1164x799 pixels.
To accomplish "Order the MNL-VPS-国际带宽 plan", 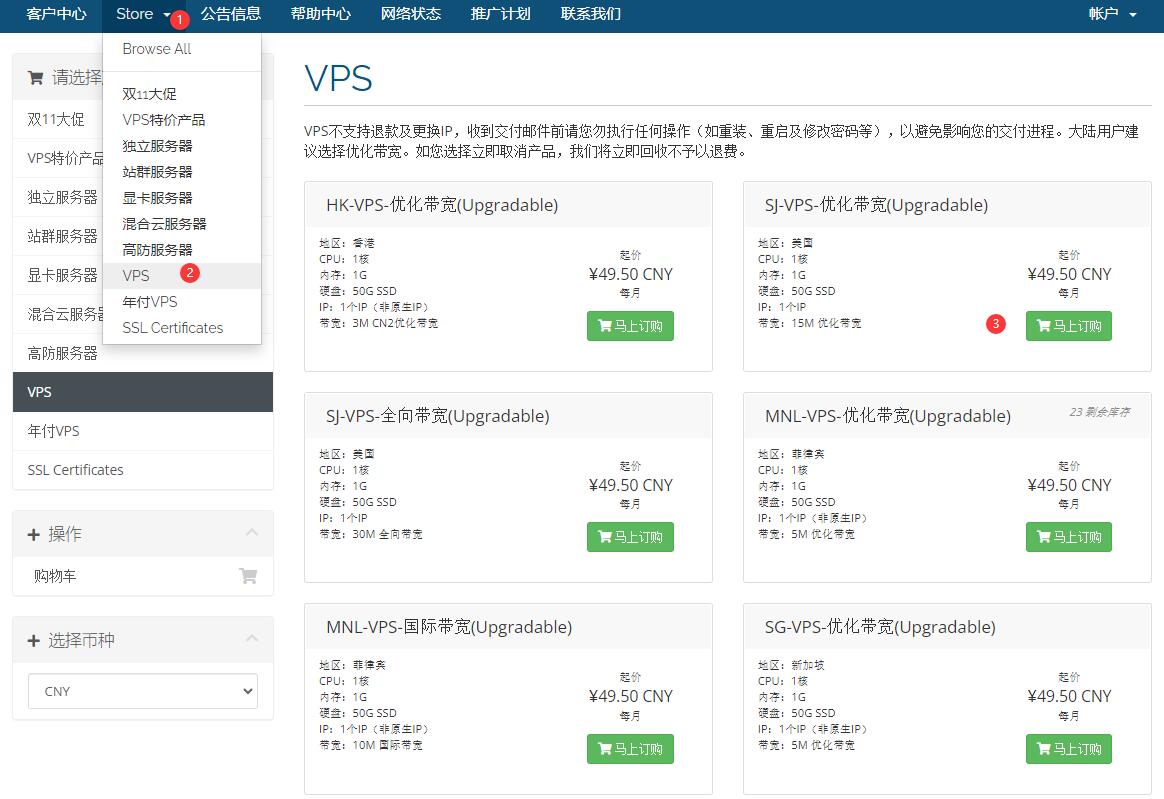I will pos(630,749).
